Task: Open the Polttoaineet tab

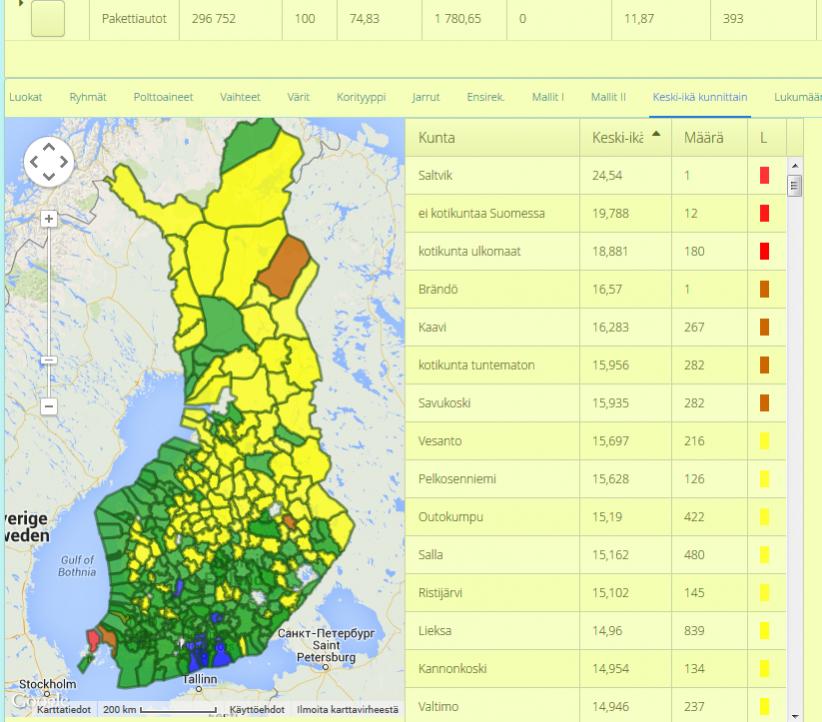Action: click(x=163, y=97)
